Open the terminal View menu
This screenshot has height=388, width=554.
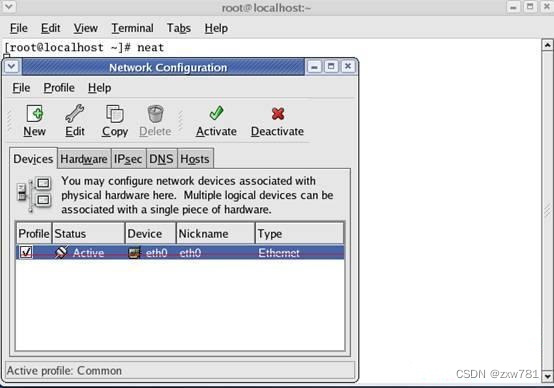tap(86, 28)
